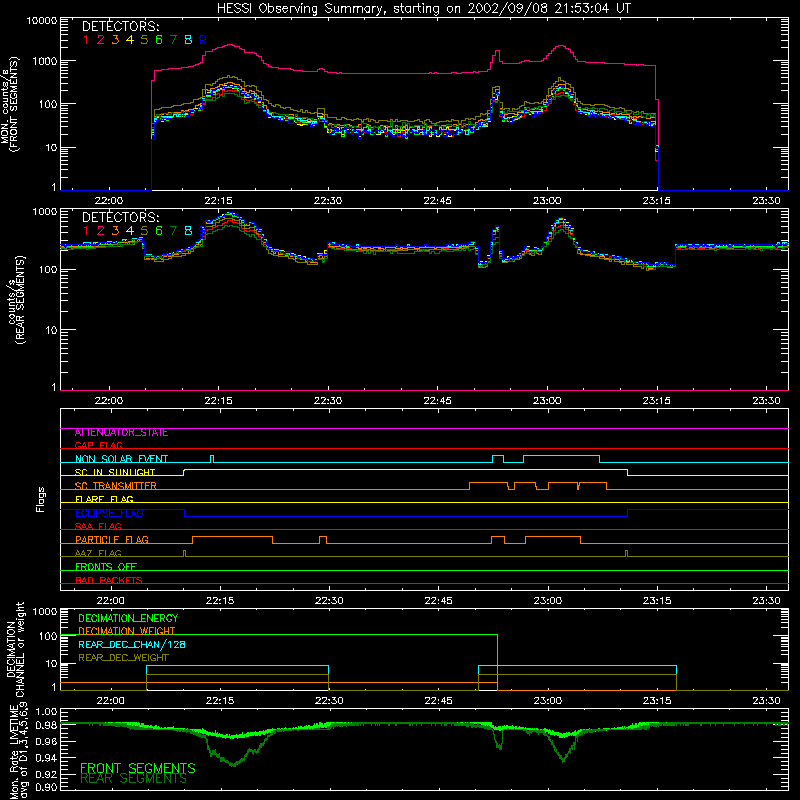Image resolution: width=800 pixels, height=800 pixels.
Task: Click the 10000 y-axis tick label
Action: pyautogui.click(x=41, y=21)
